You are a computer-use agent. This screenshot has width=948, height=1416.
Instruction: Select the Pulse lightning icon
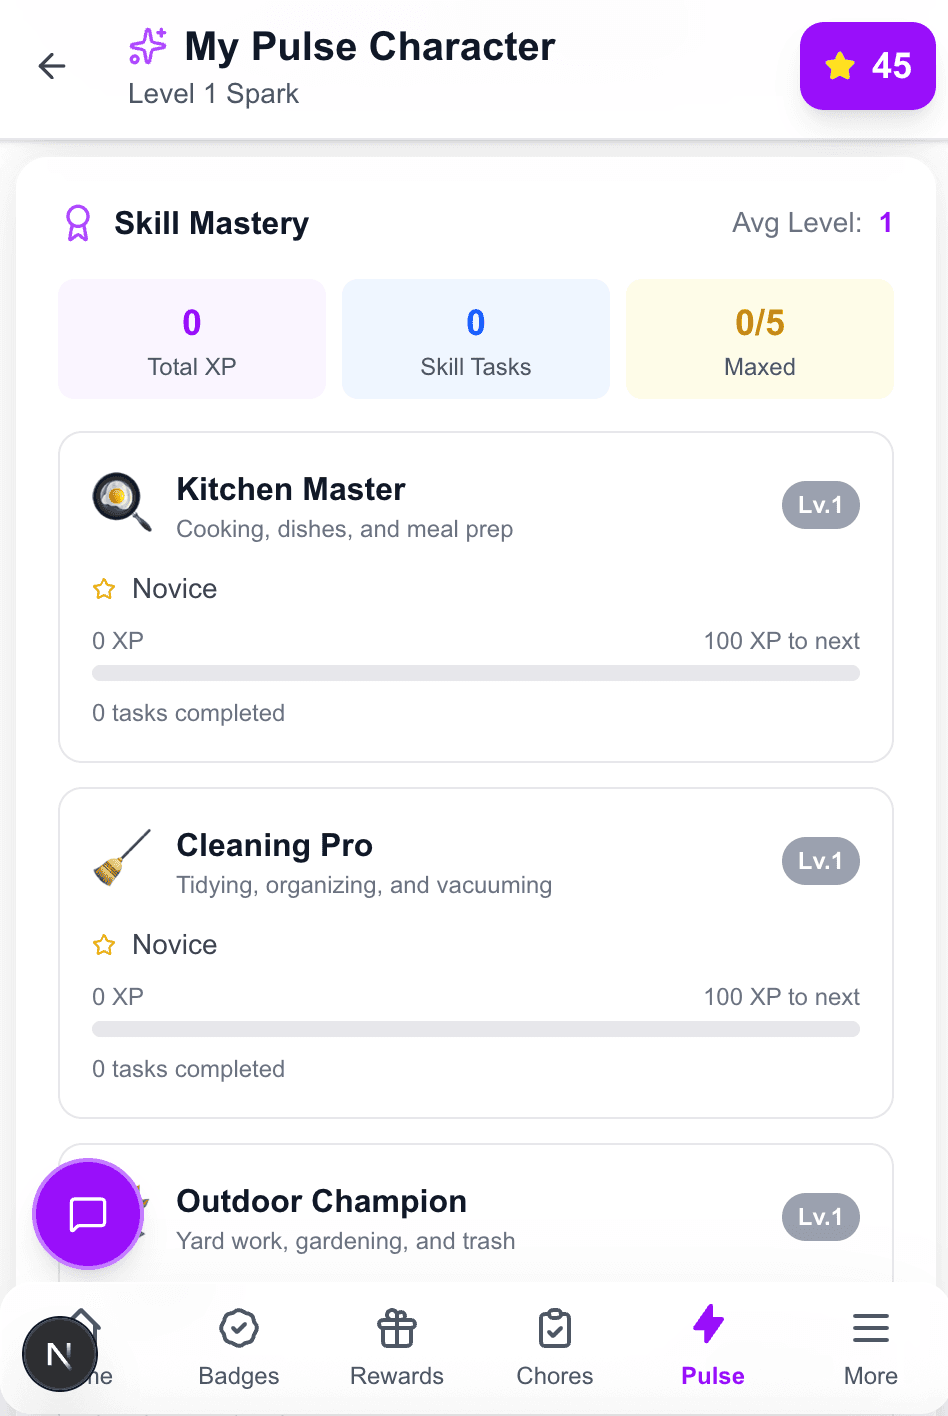[x=709, y=1323]
